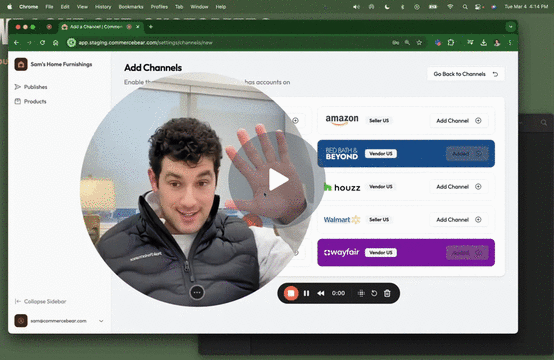Click the zoom magnifier icon in address bar
Image resolution: width=554 pixels, height=360 pixels.
pos(407,43)
